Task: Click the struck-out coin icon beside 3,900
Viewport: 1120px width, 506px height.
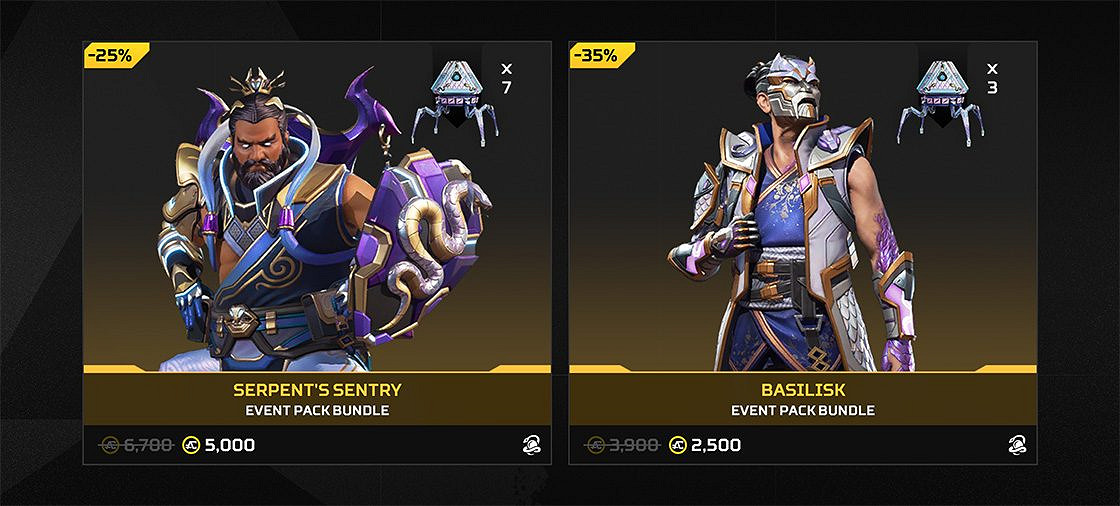Action: point(596,445)
